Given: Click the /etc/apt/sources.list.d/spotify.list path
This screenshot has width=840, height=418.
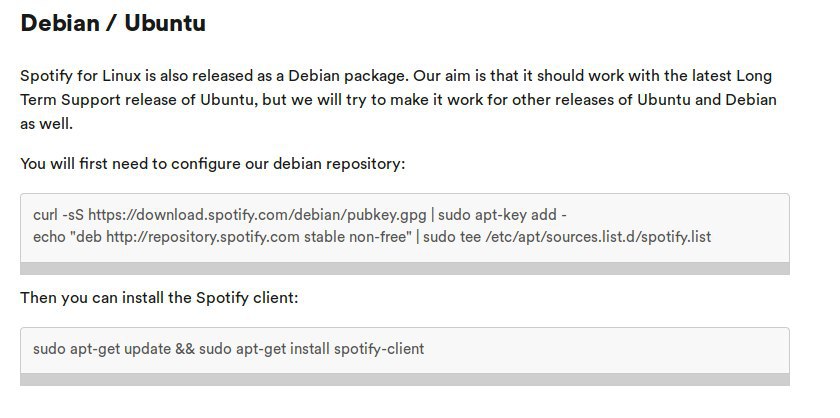Looking at the screenshot, I should [598, 236].
